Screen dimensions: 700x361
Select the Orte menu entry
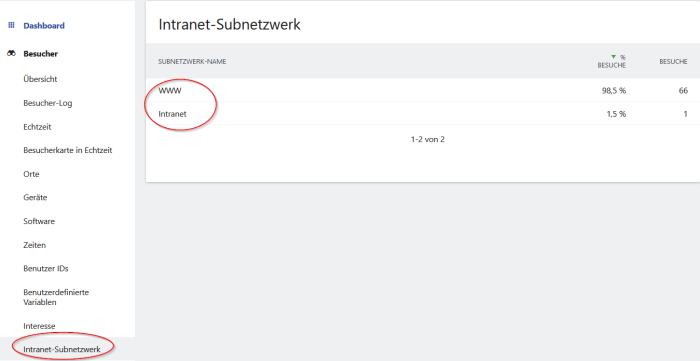point(31,174)
